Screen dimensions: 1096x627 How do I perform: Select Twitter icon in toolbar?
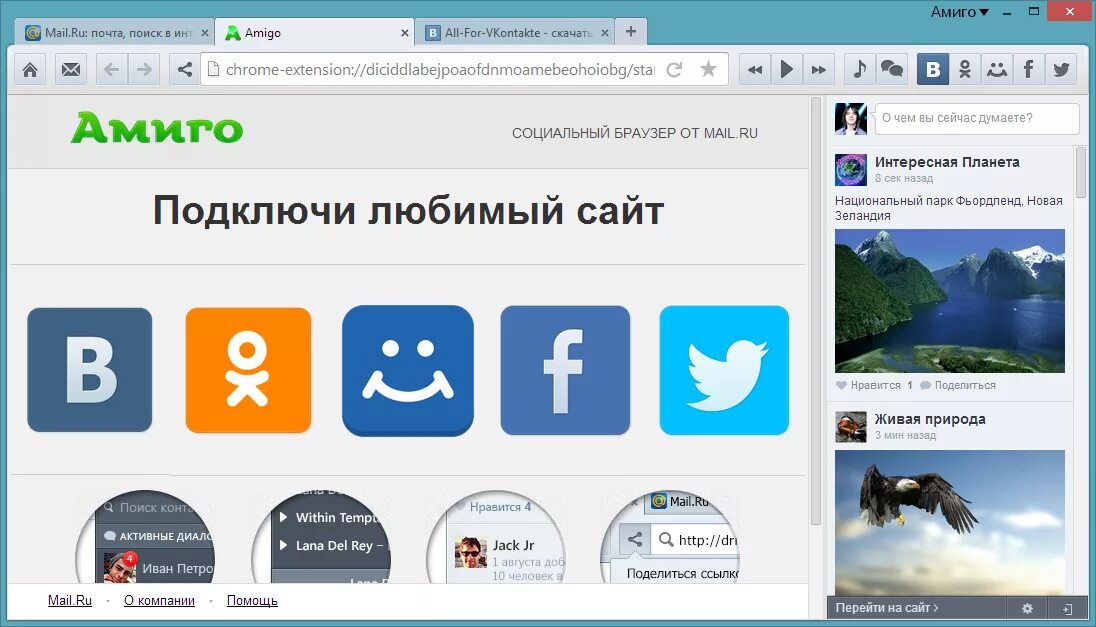click(x=1061, y=69)
